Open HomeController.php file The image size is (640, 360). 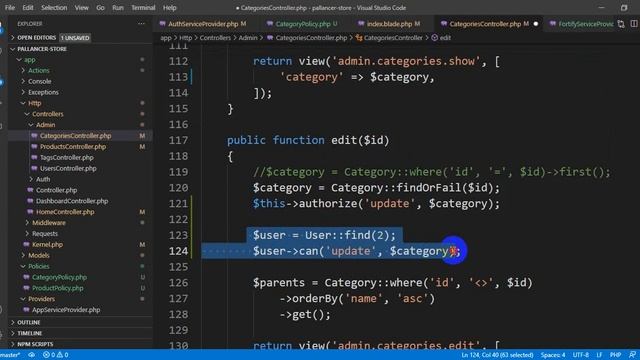(64, 212)
